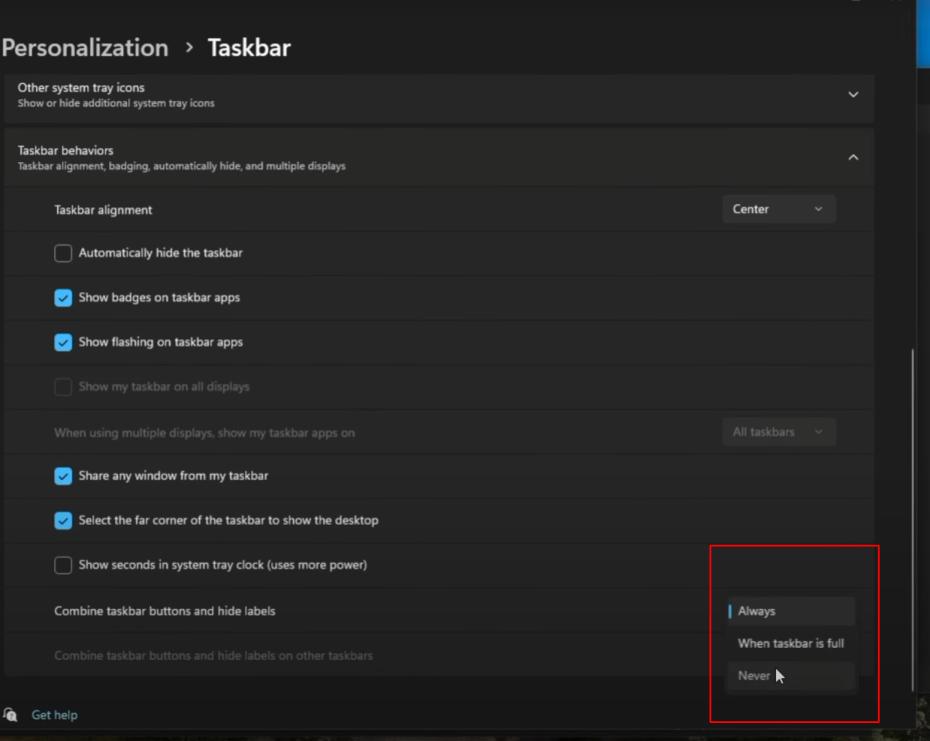The width and height of the screenshot is (930, 741).
Task: Disable Show flashing on taskbar apps
Action: click(x=63, y=342)
